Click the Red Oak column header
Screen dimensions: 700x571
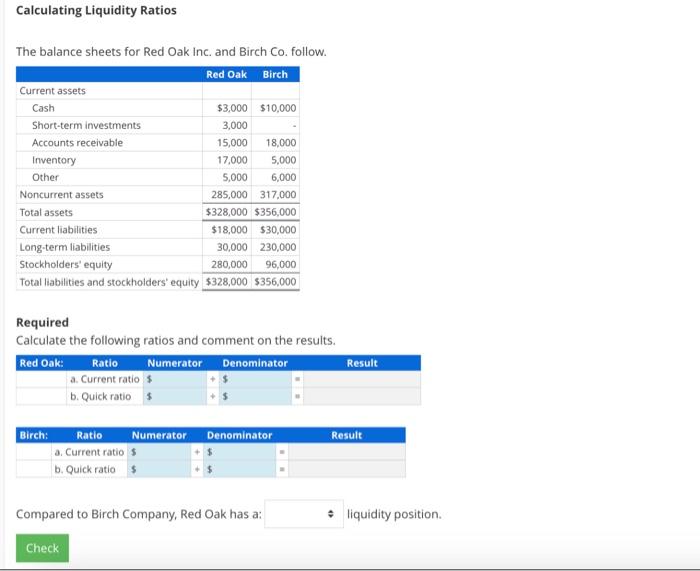226,75
